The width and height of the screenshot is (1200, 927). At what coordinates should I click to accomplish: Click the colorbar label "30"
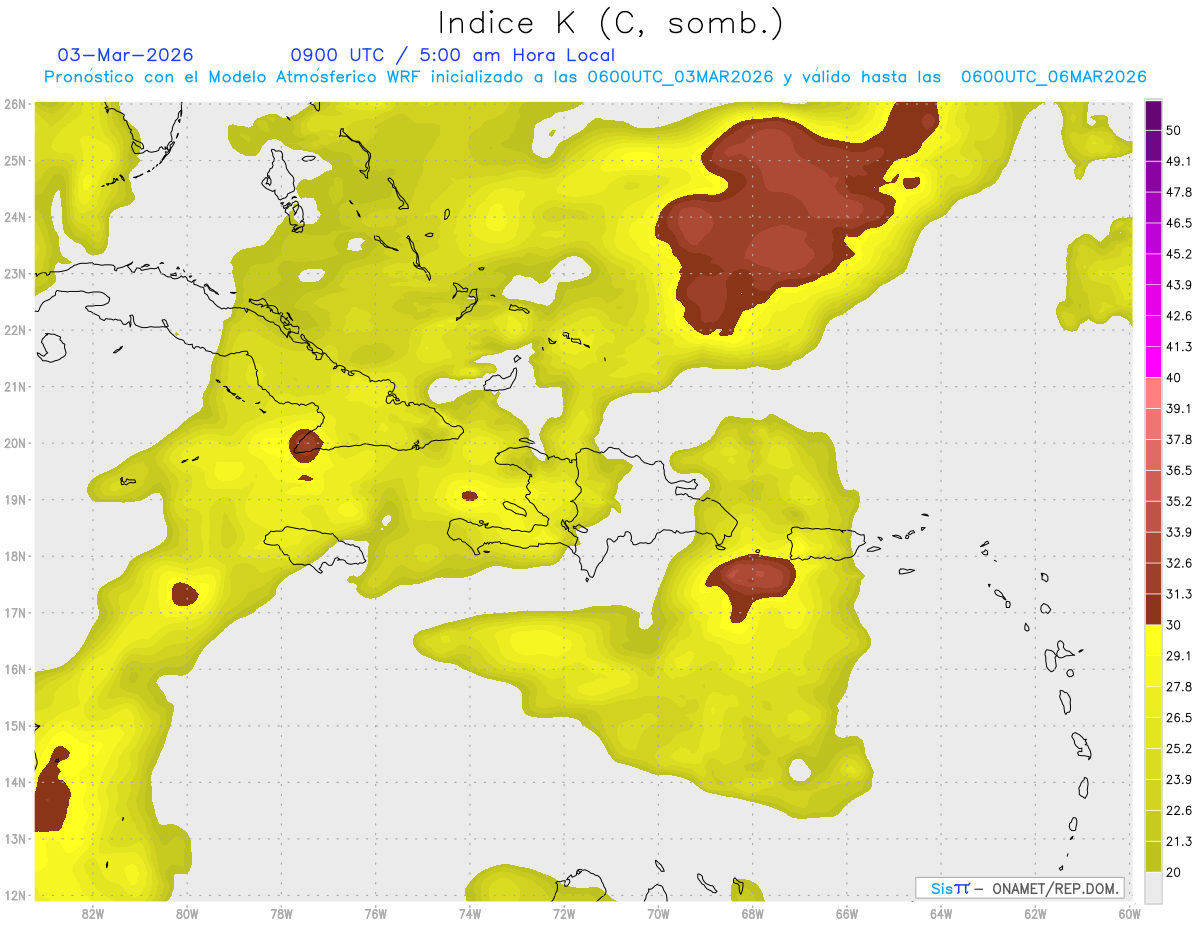click(x=1174, y=625)
